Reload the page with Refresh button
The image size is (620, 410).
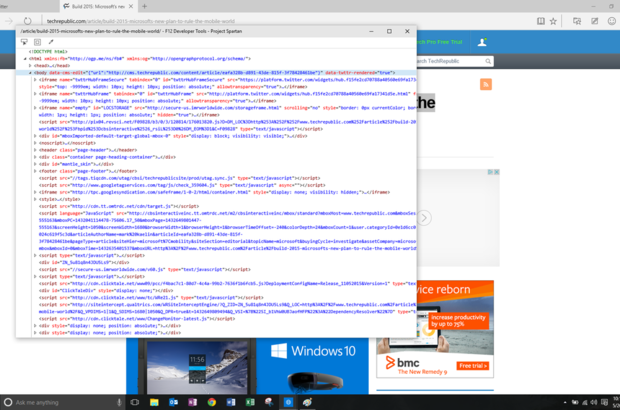[27, 21]
